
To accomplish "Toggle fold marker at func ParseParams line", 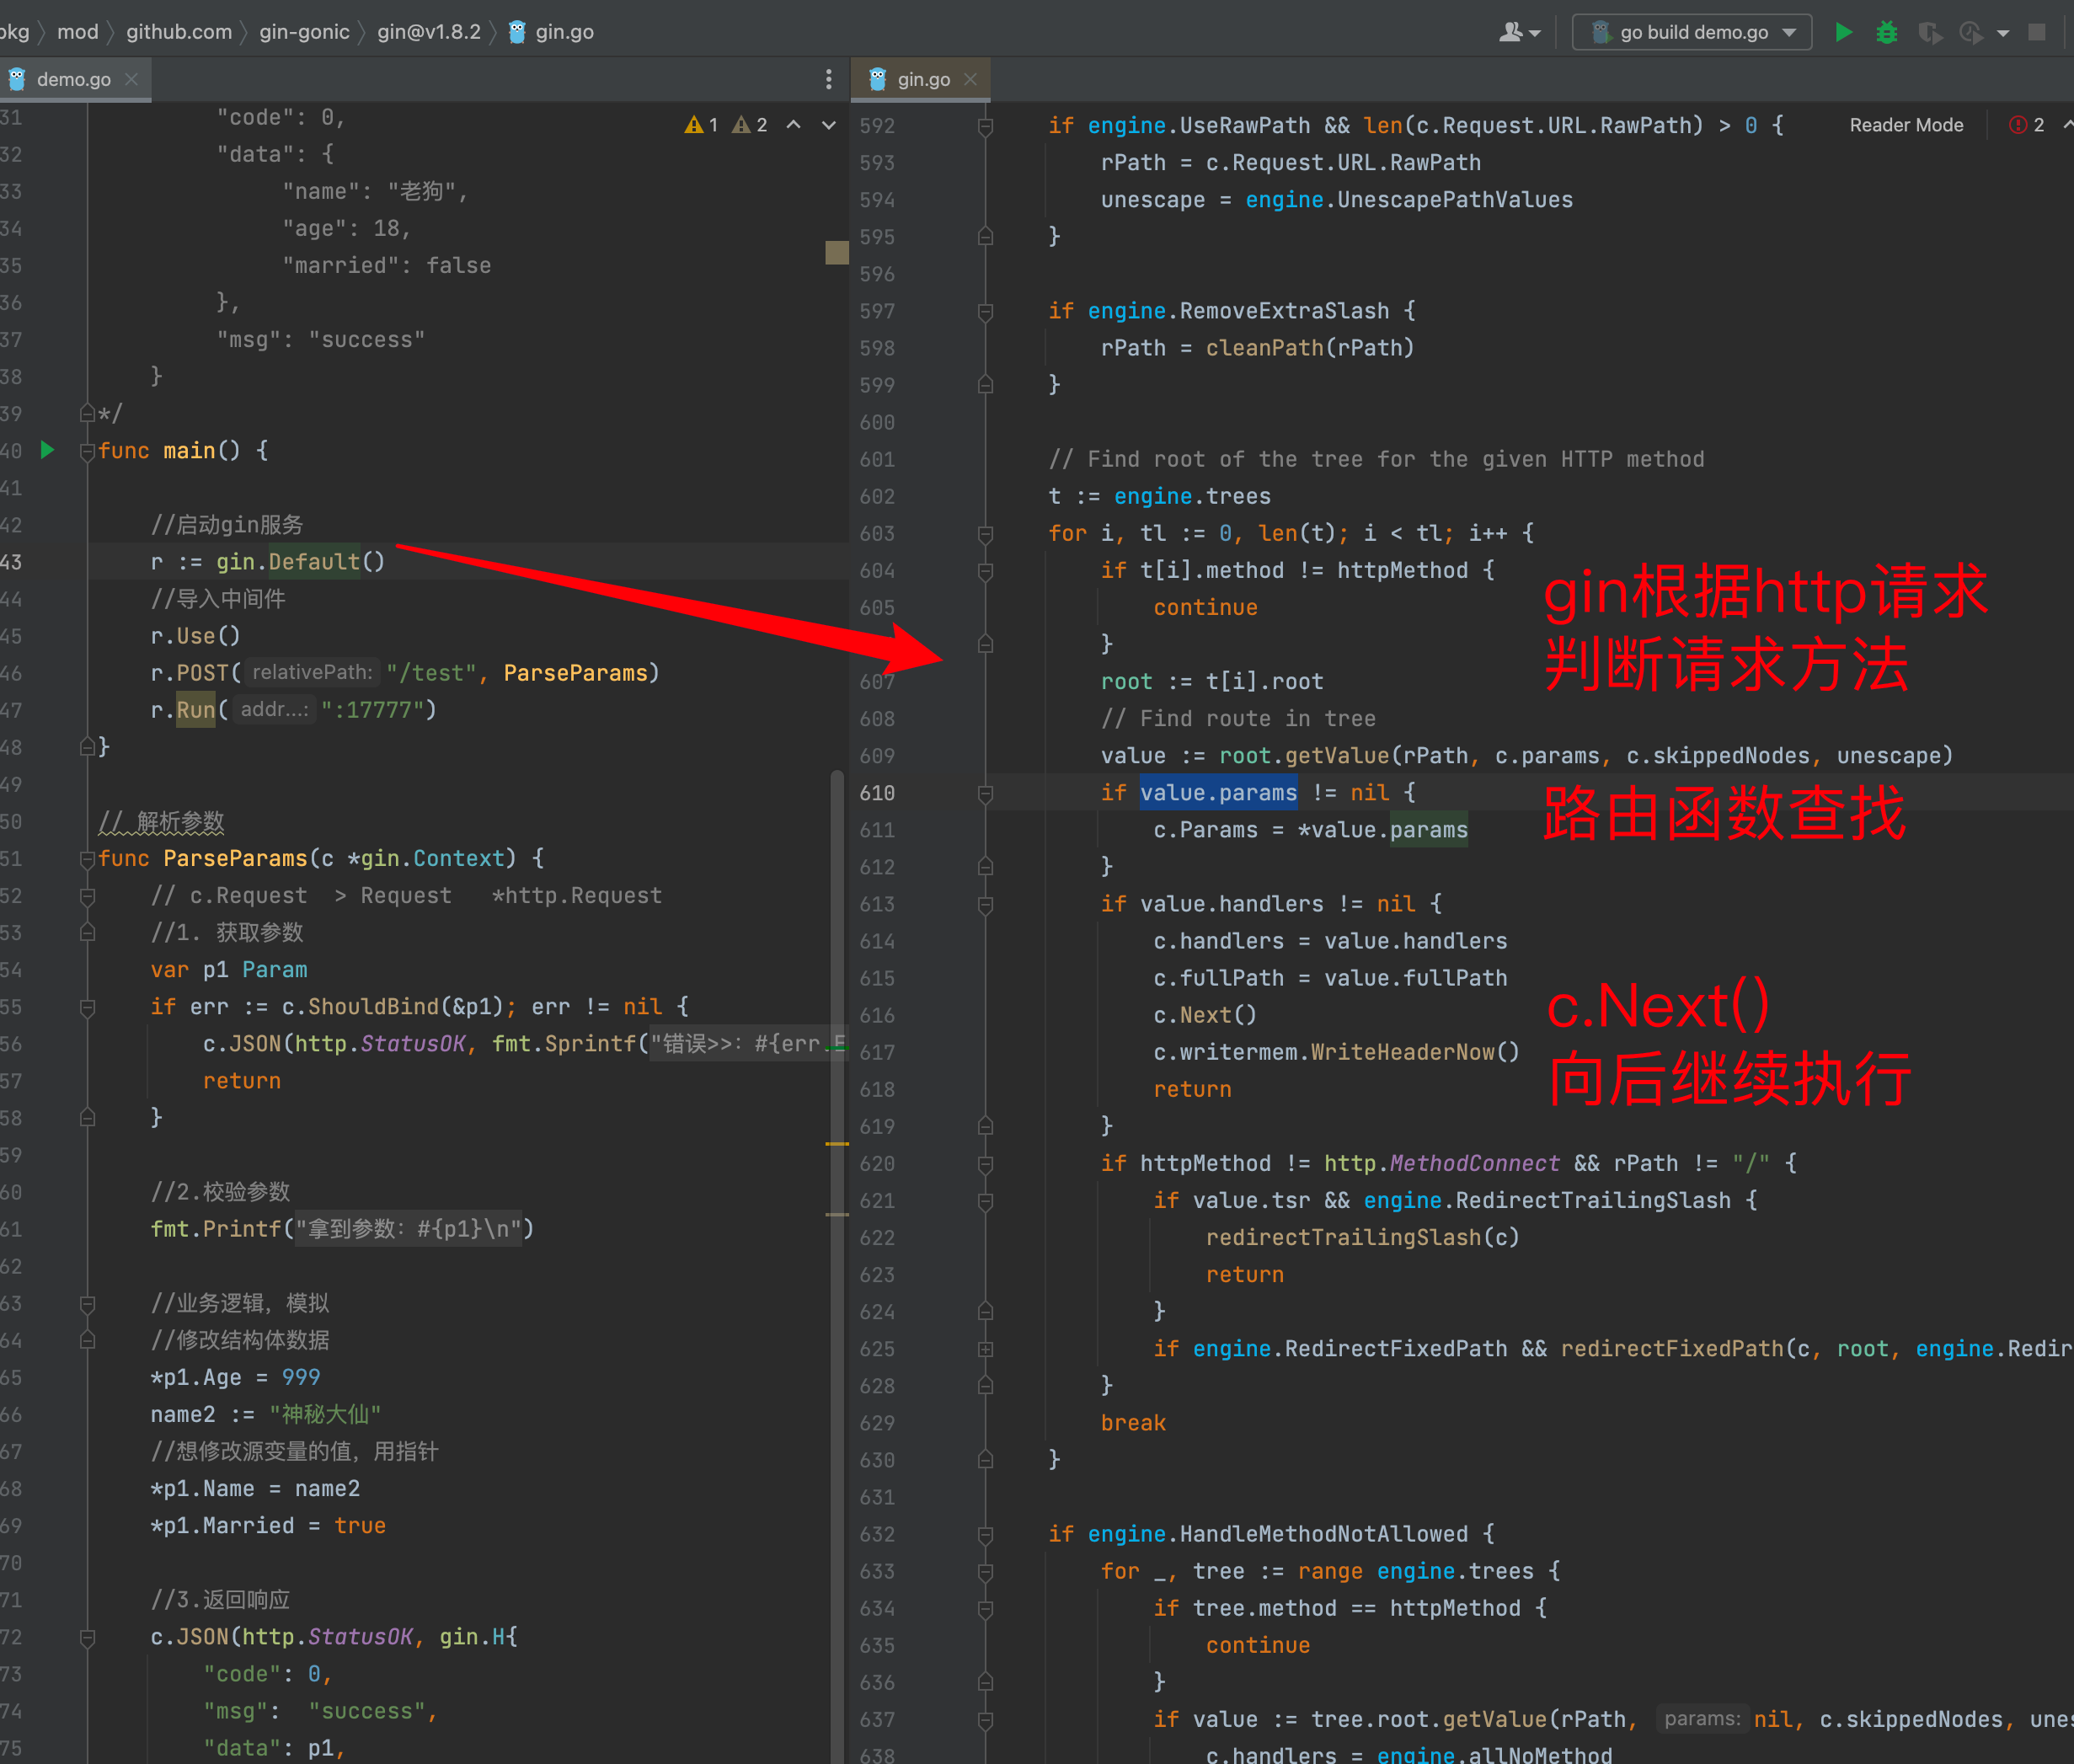I will point(87,859).
